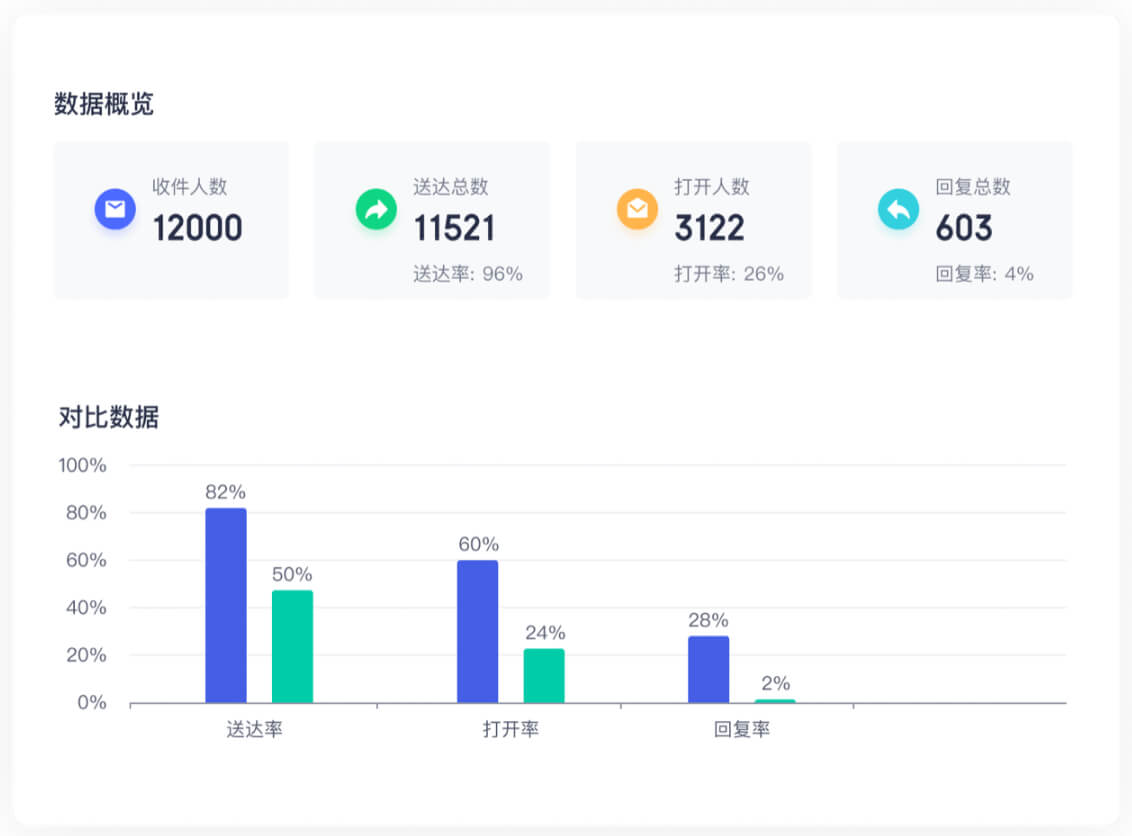Screen dimensions: 1132x836
Task: Click the 0% y-axis tick label
Action: (x=92, y=702)
